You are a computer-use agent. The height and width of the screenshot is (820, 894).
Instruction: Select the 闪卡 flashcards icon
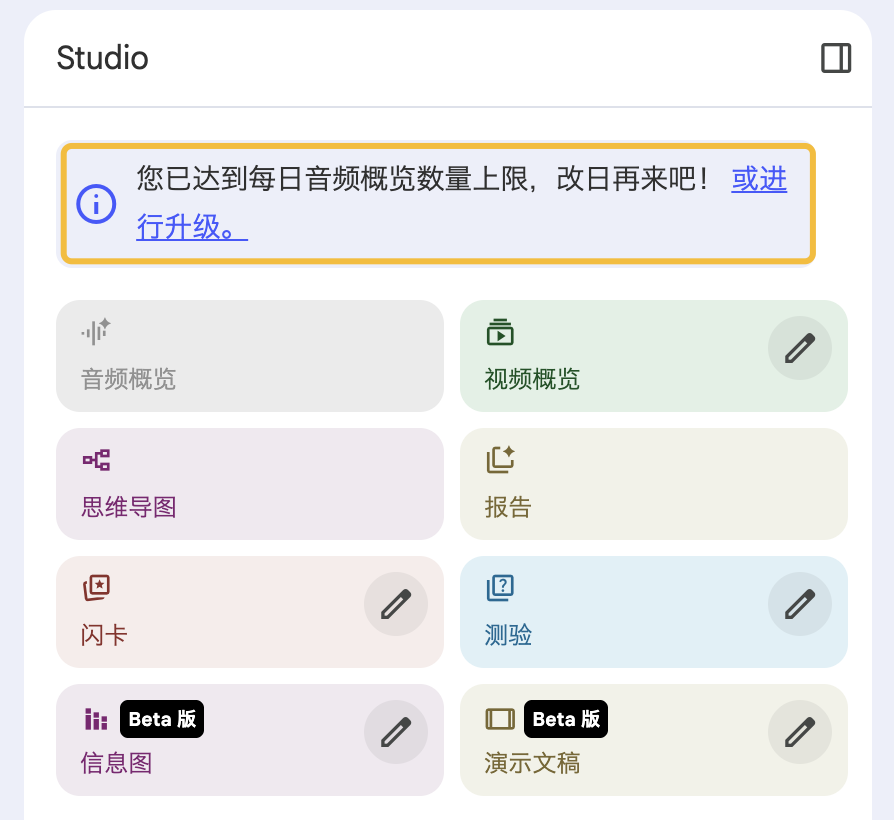point(95,587)
